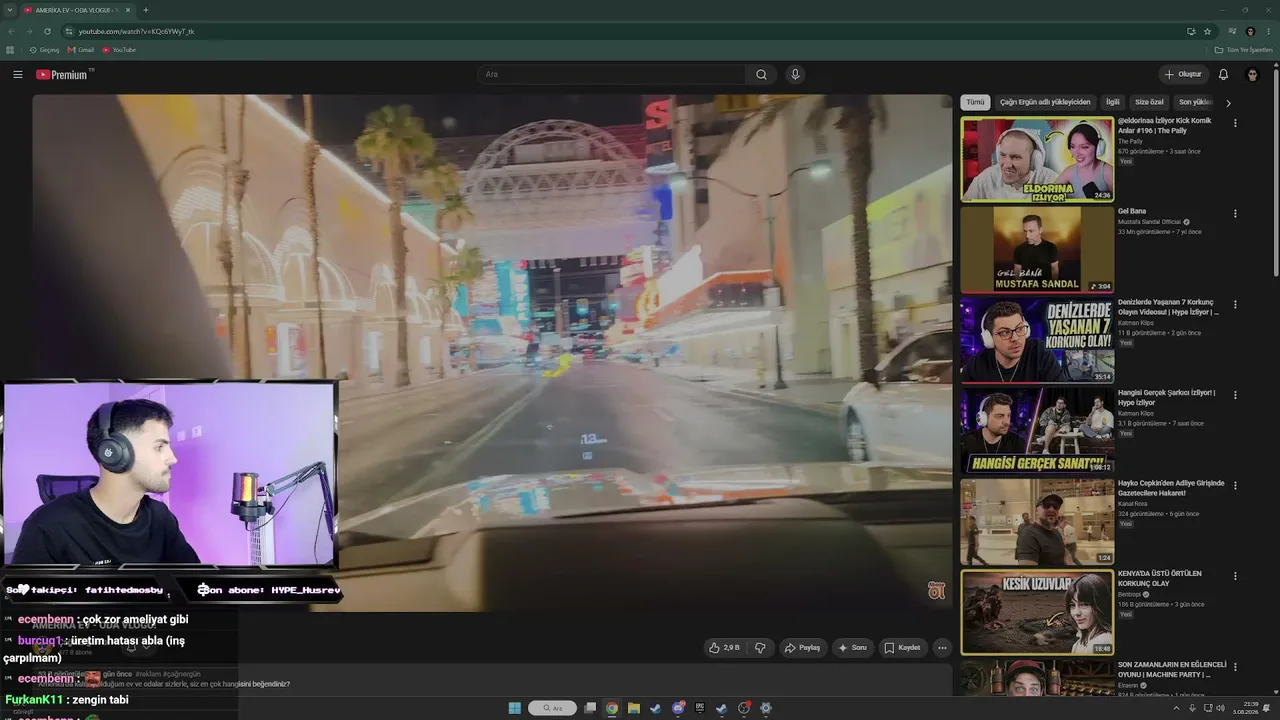Show more filter chips with the right chevron

pyautogui.click(x=1228, y=102)
